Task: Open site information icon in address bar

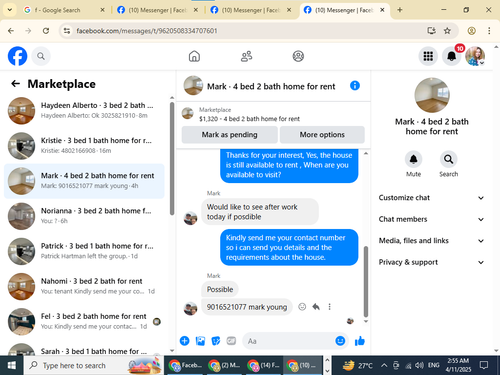Action: click(67, 31)
